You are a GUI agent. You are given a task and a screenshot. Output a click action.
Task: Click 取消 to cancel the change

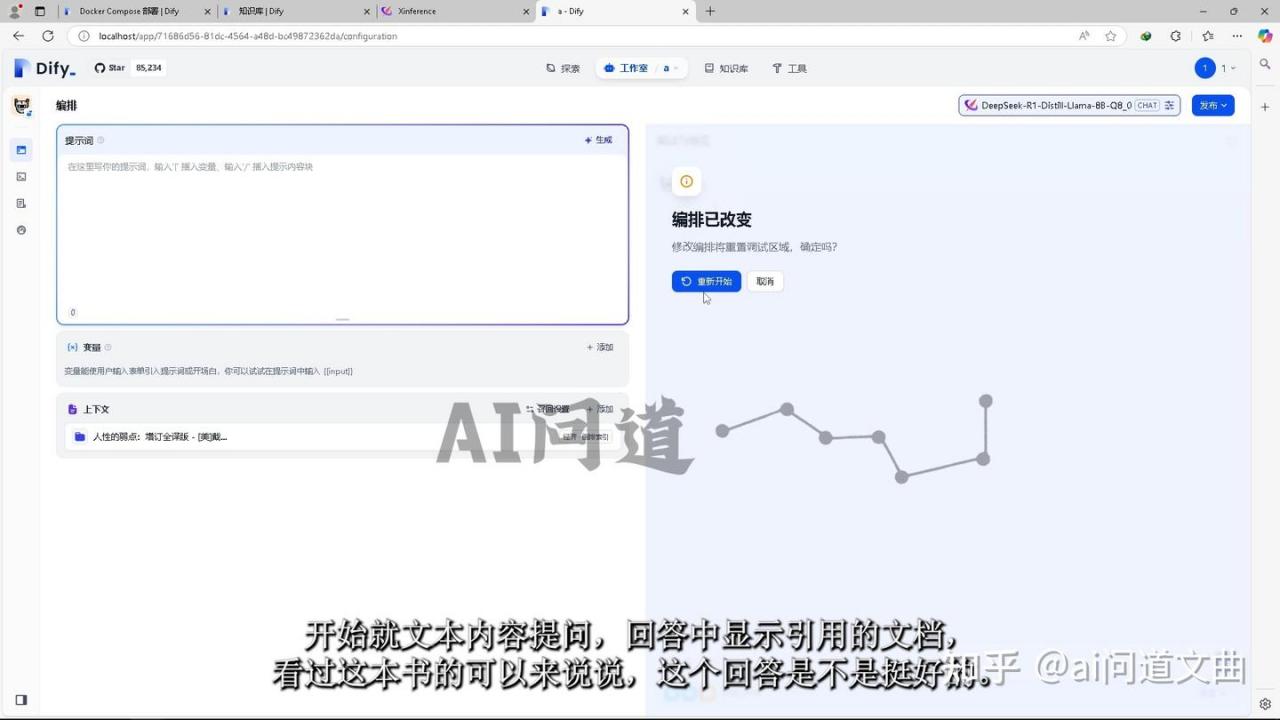click(765, 281)
